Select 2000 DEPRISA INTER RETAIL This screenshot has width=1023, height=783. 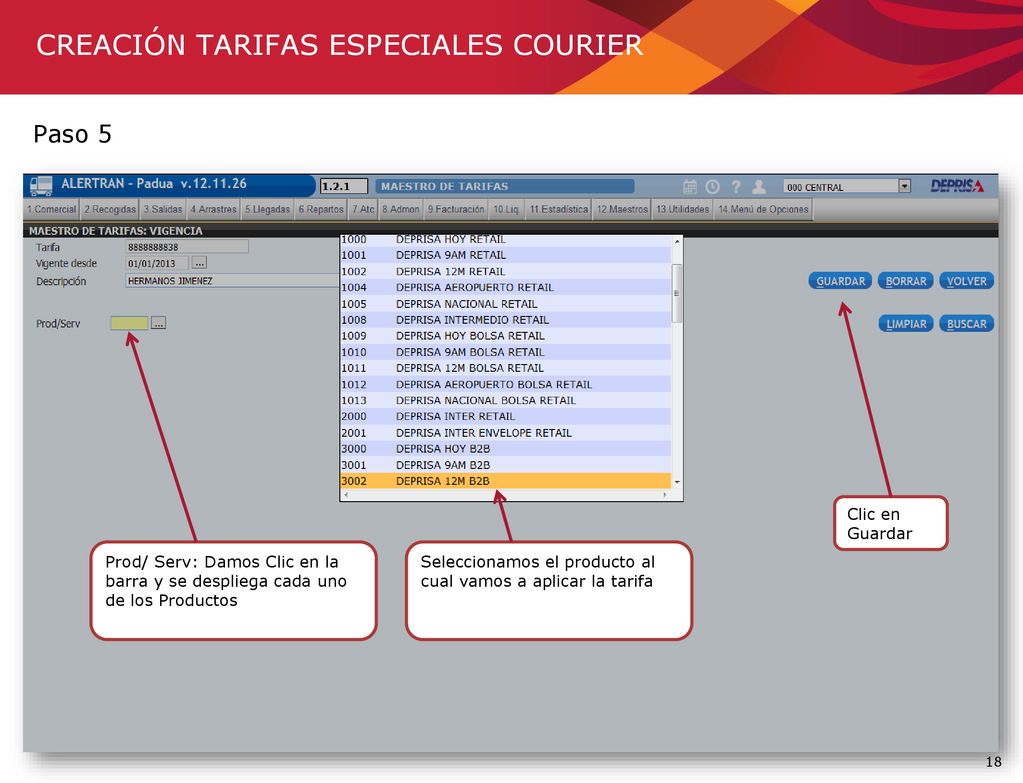coord(506,416)
